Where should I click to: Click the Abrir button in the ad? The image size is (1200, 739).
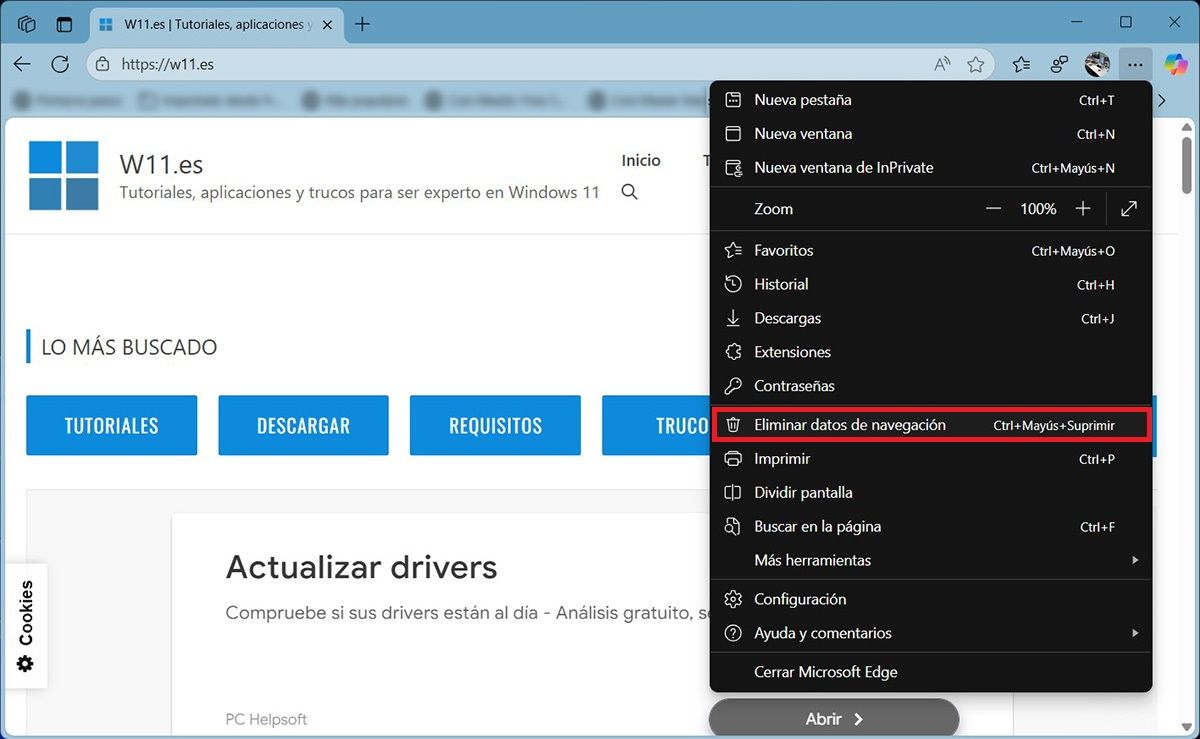tap(834, 719)
